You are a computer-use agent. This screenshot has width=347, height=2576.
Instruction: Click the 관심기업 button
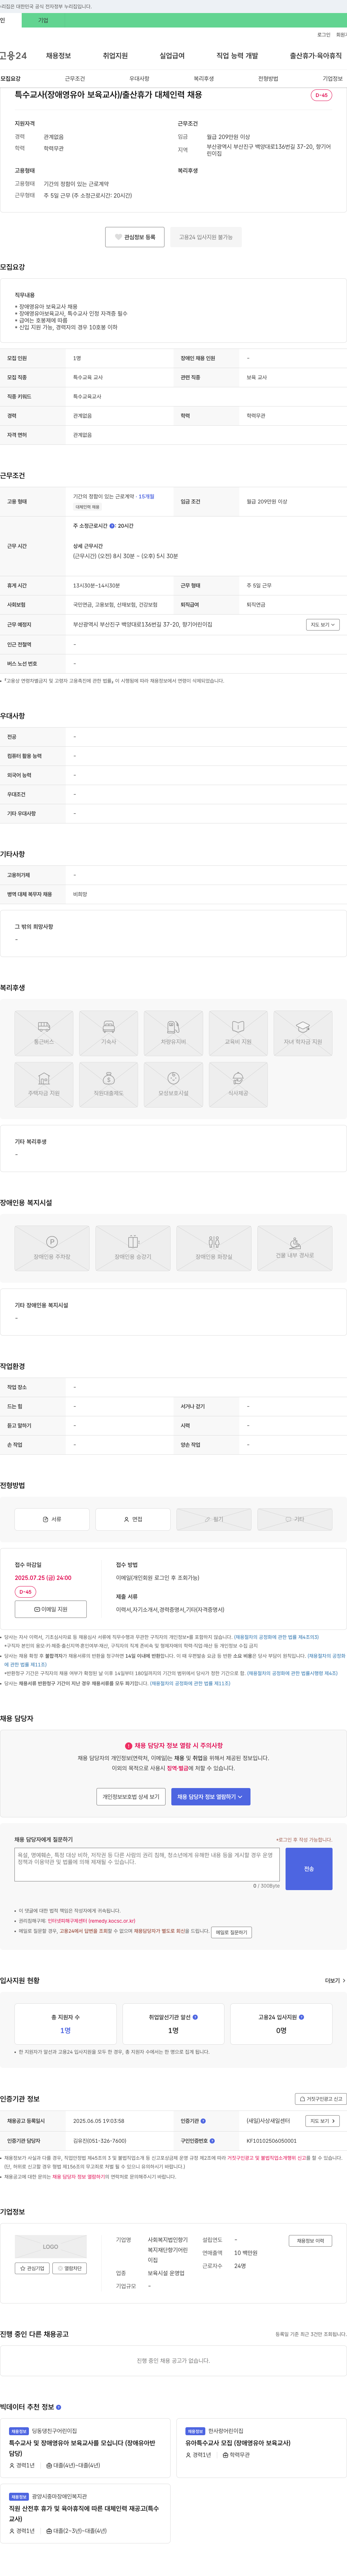point(33,2268)
